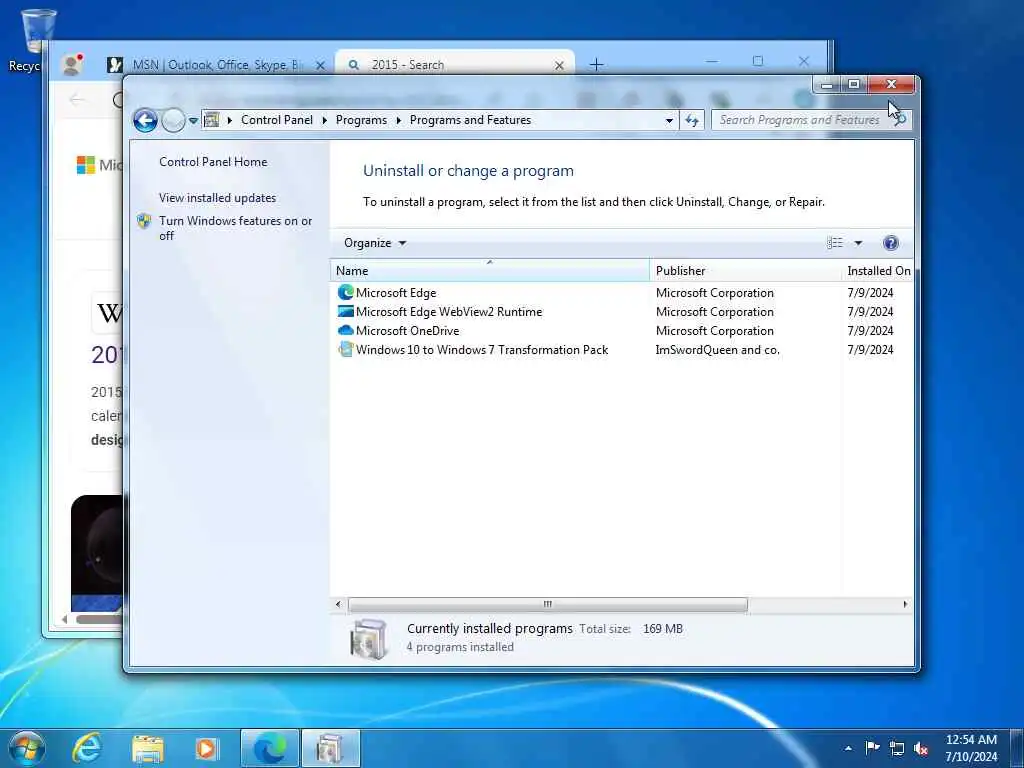Open the Start menu orb
The width and height of the screenshot is (1024, 768).
click(x=27, y=748)
